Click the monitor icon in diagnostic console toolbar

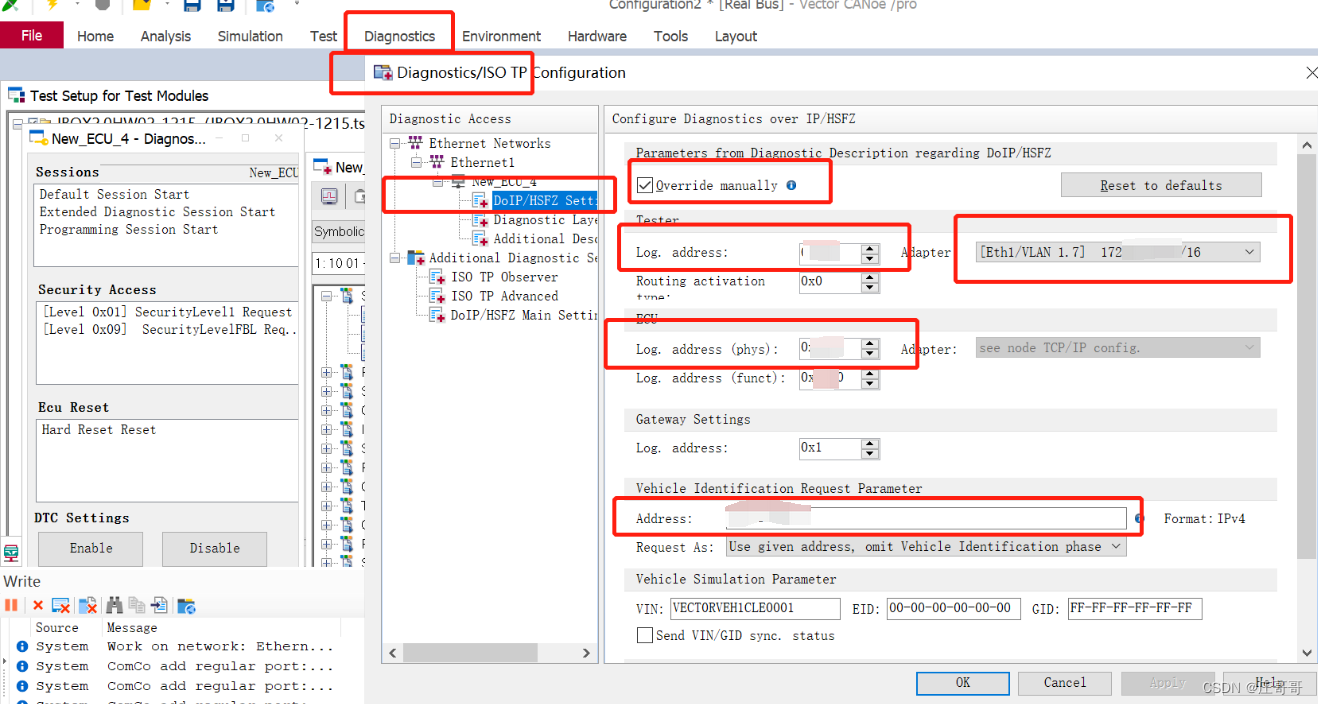click(x=329, y=196)
